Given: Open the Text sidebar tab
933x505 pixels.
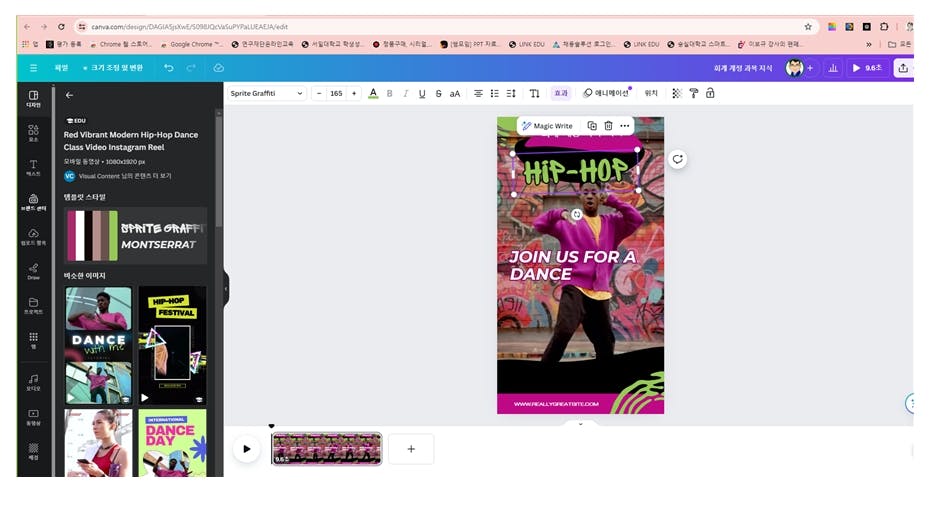Looking at the screenshot, I should coord(33,168).
